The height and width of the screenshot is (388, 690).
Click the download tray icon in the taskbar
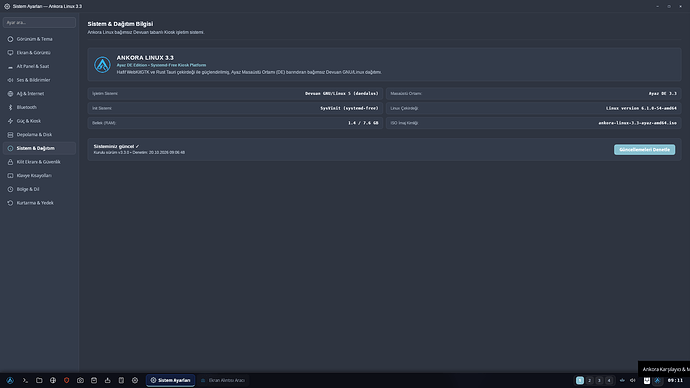(x=107, y=381)
